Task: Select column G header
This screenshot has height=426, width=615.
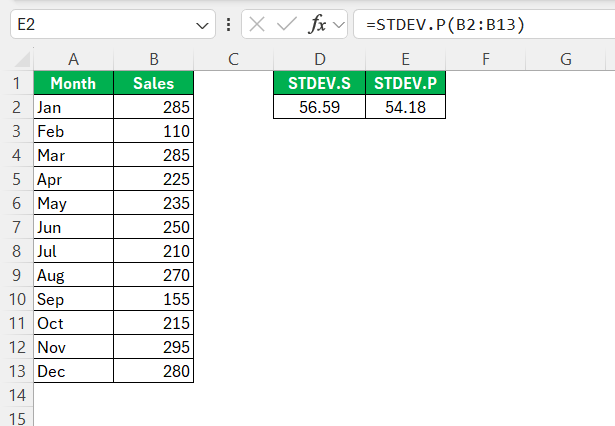Action: [x=566, y=59]
